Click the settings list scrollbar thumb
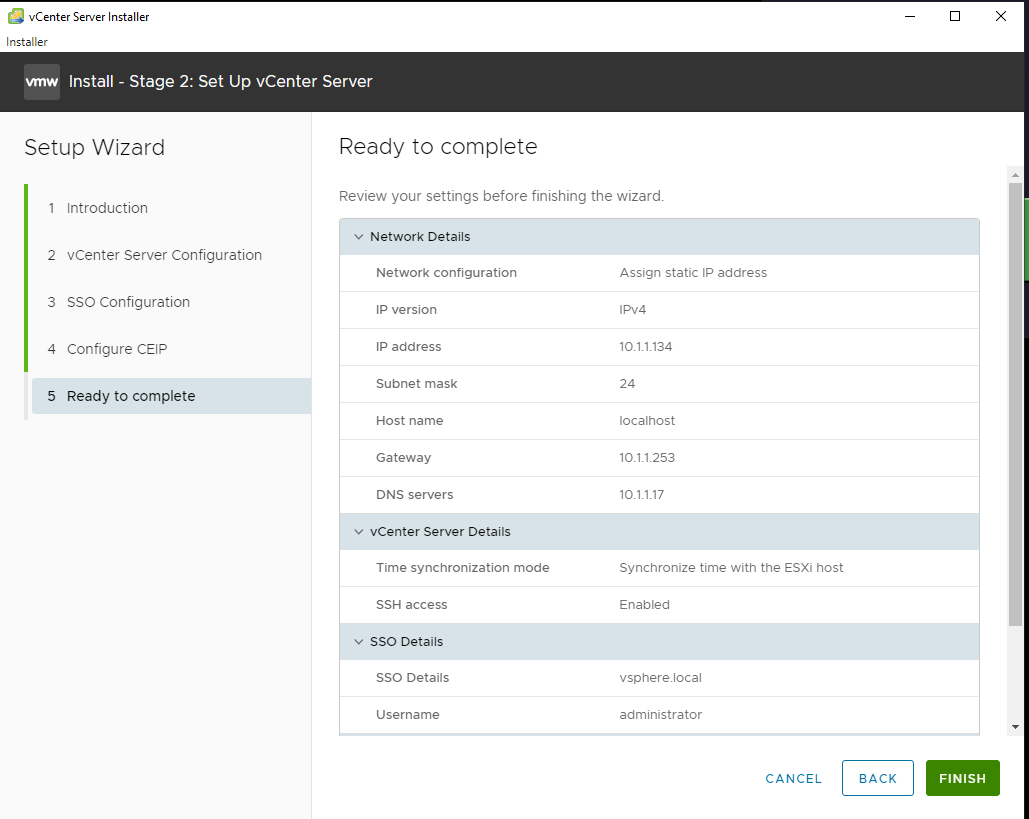1029x819 pixels. pyautogui.click(x=1015, y=404)
